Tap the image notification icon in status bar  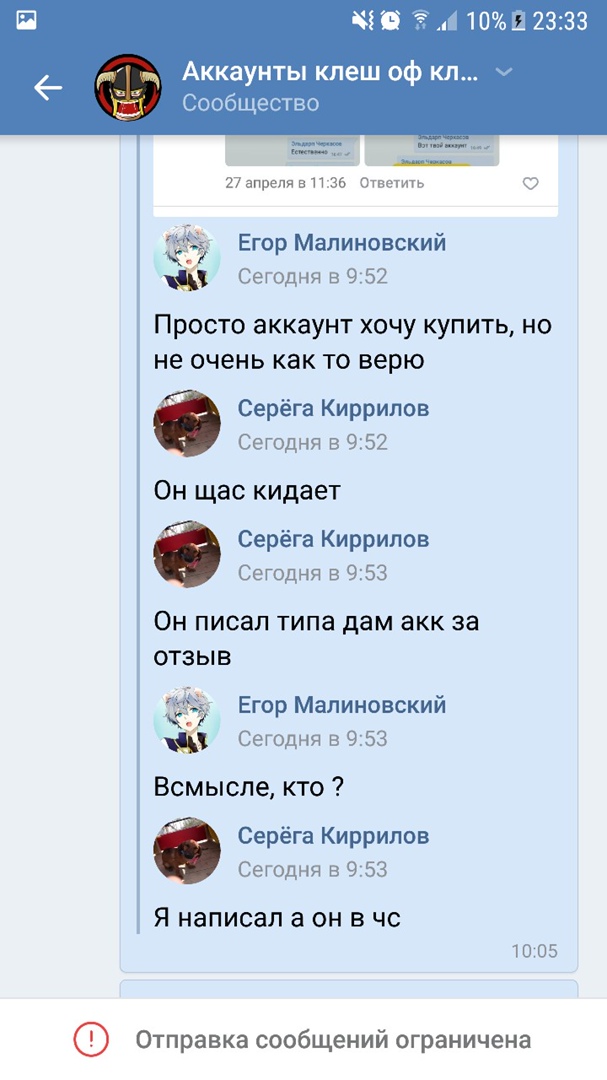[x=26, y=21]
